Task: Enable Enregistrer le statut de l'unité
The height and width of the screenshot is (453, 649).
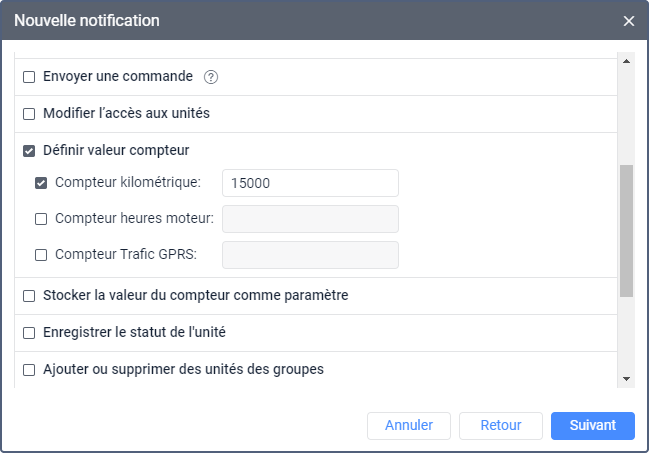Action: (29, 333)
